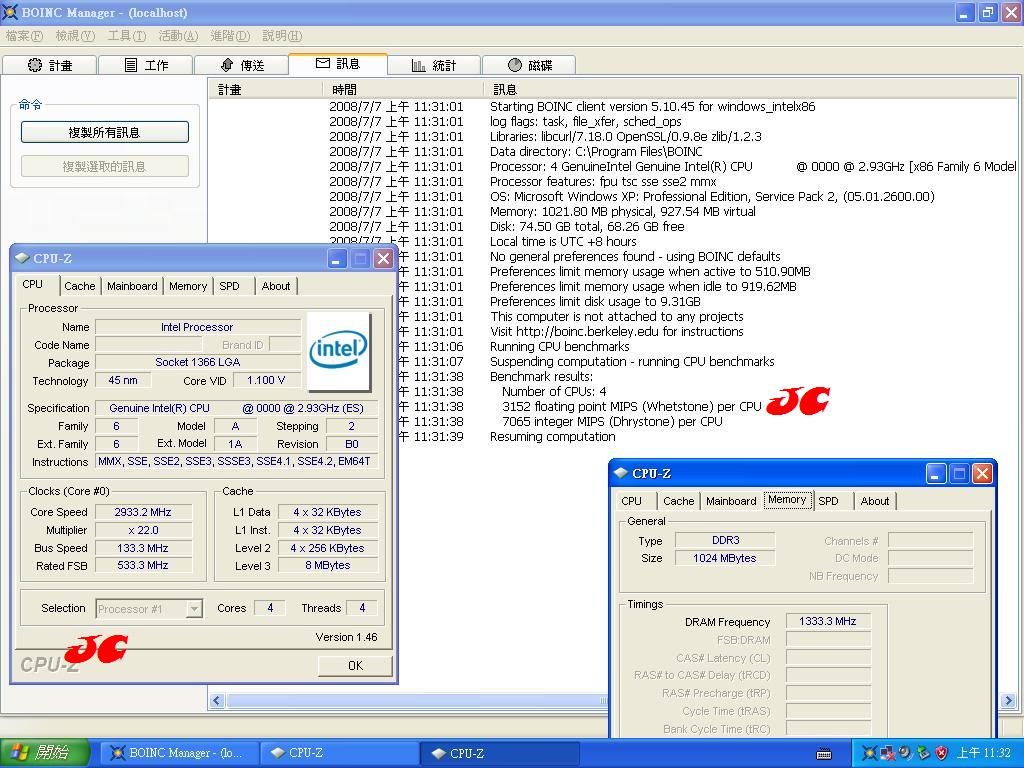The image size is (1024, 768).
Task: Close the left CPU-Z window
Action: coord(383,259)
